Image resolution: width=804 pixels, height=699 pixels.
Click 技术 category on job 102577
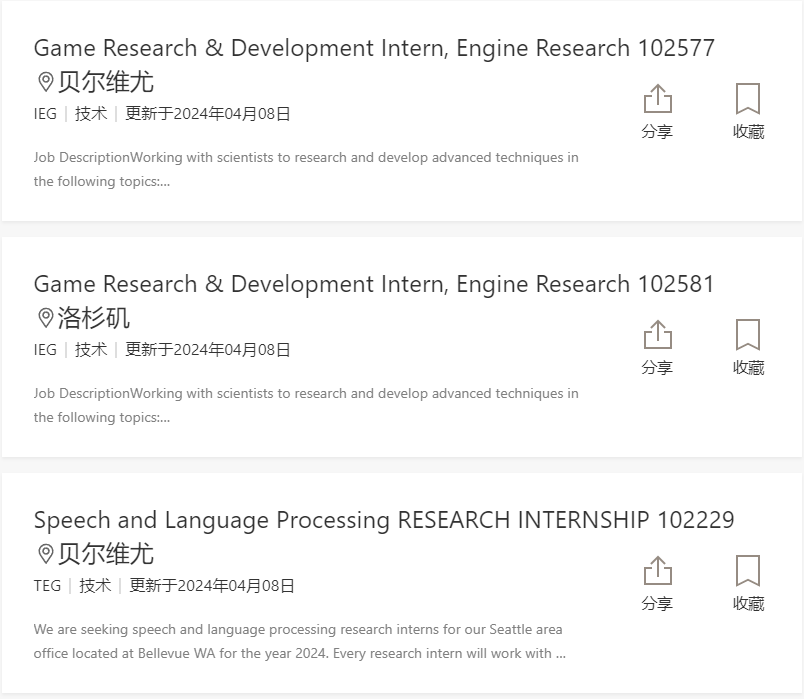[x=91, y=114]
